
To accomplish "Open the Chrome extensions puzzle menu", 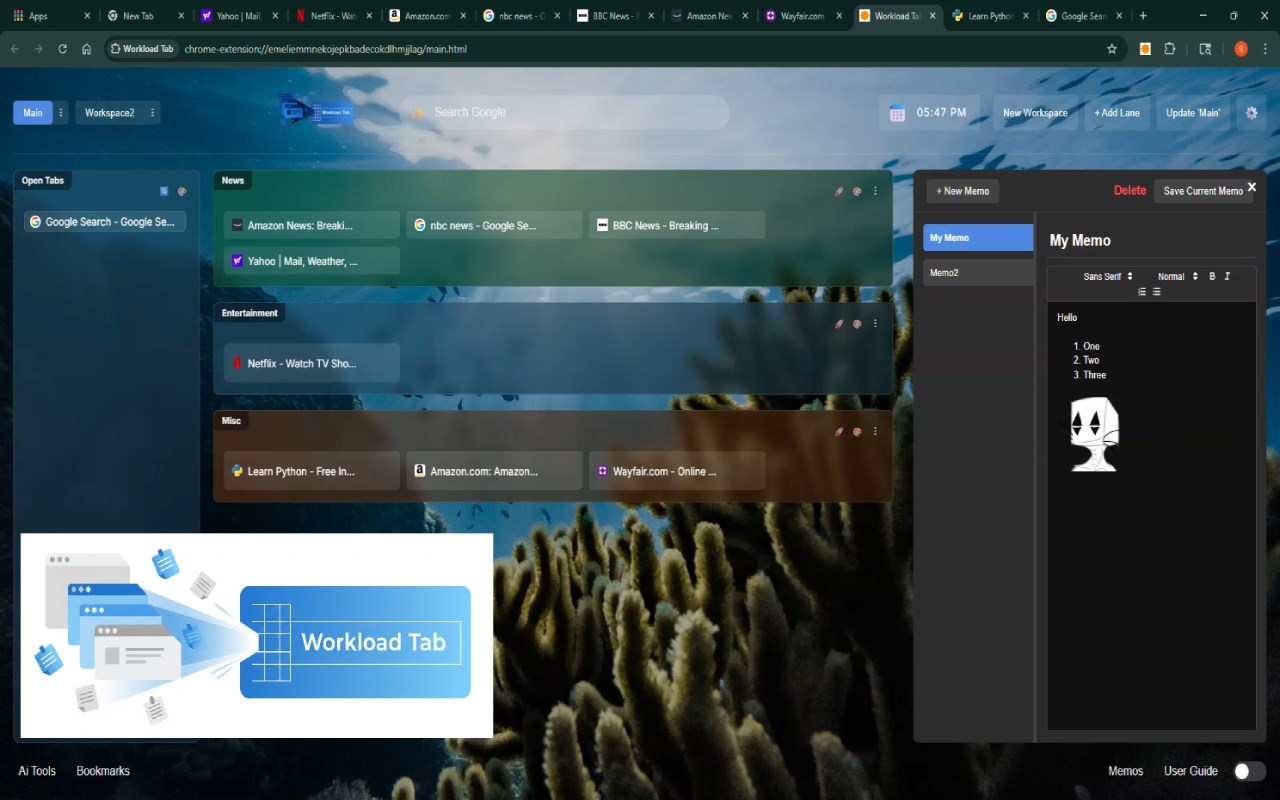I will tap(1170, 49).
